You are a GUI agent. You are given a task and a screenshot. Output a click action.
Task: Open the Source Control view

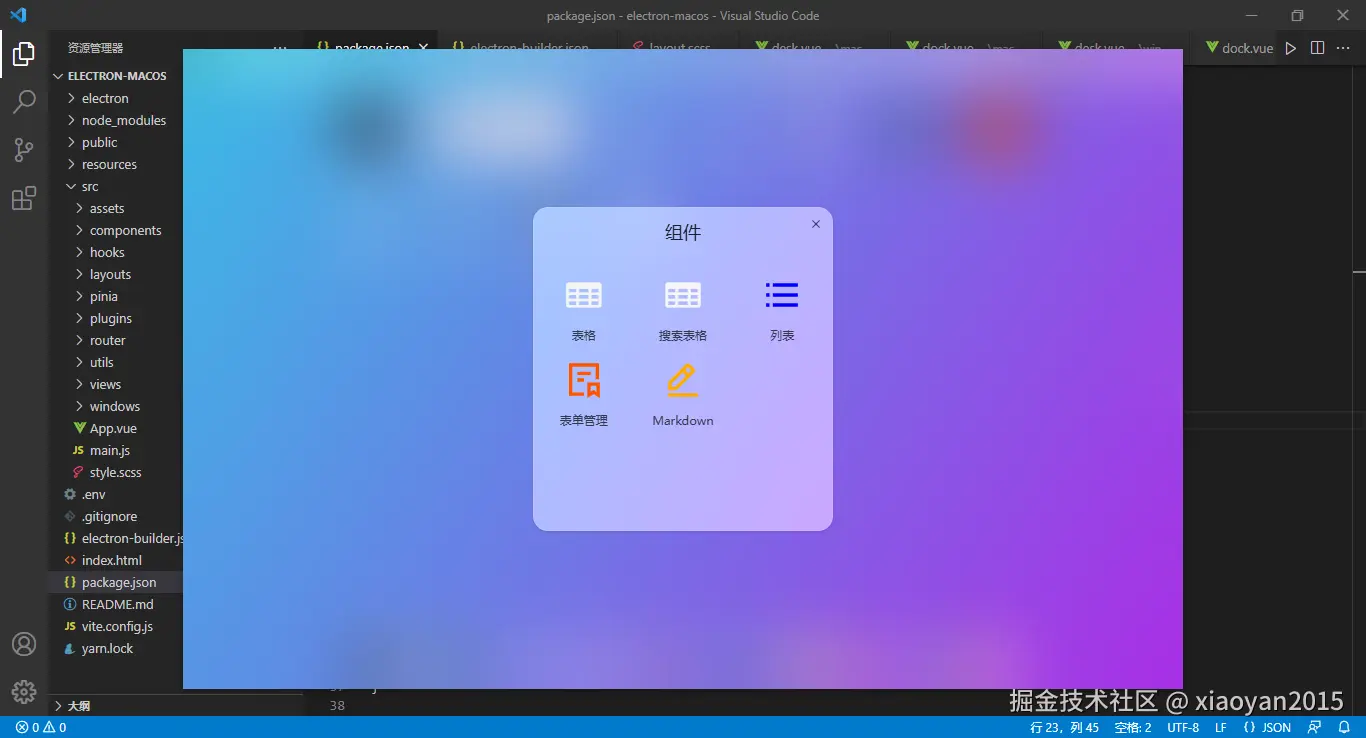24,150
